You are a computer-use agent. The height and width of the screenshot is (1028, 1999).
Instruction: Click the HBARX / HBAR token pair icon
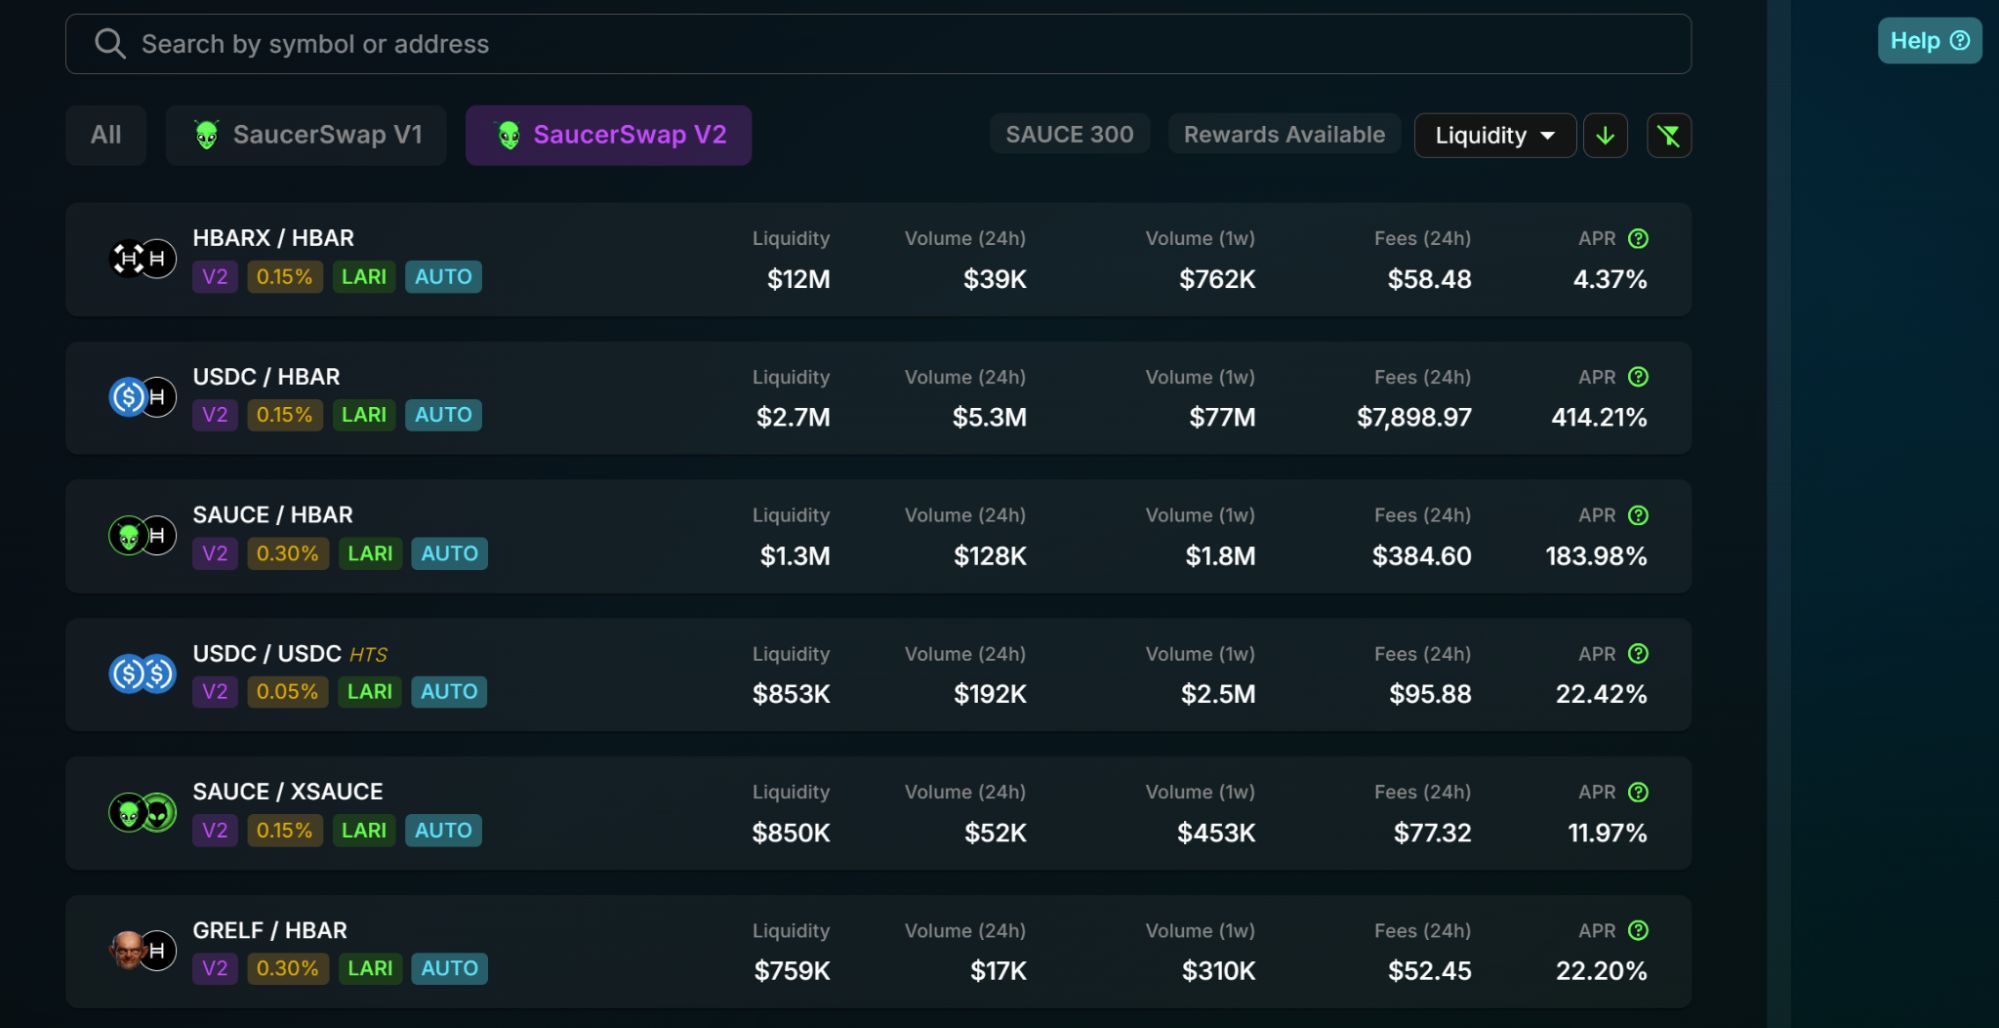(142, 259)
